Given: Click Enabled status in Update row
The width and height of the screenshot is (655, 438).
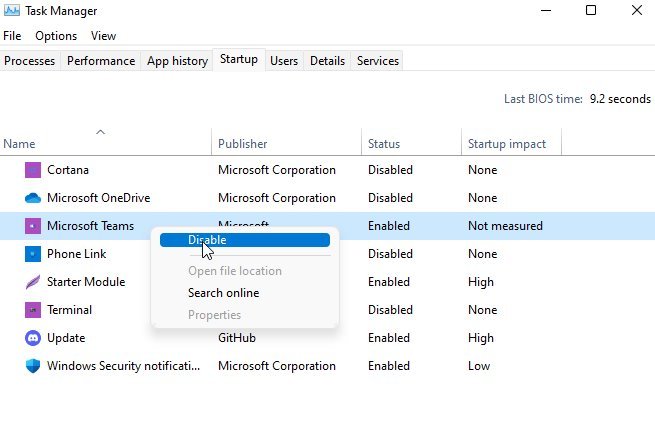Looking at the screenshot, I should point(389,338).
